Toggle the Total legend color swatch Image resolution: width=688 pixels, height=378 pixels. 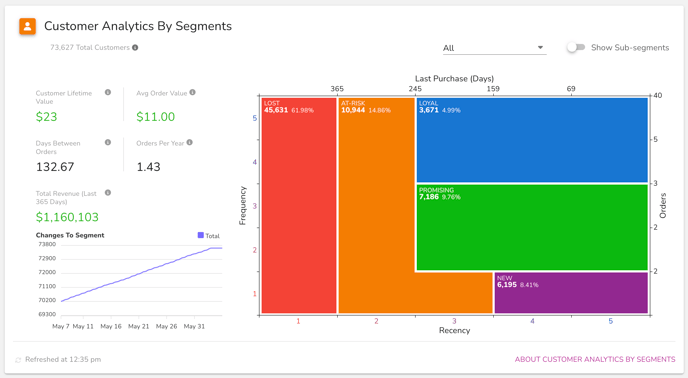[x=201, y=235]
